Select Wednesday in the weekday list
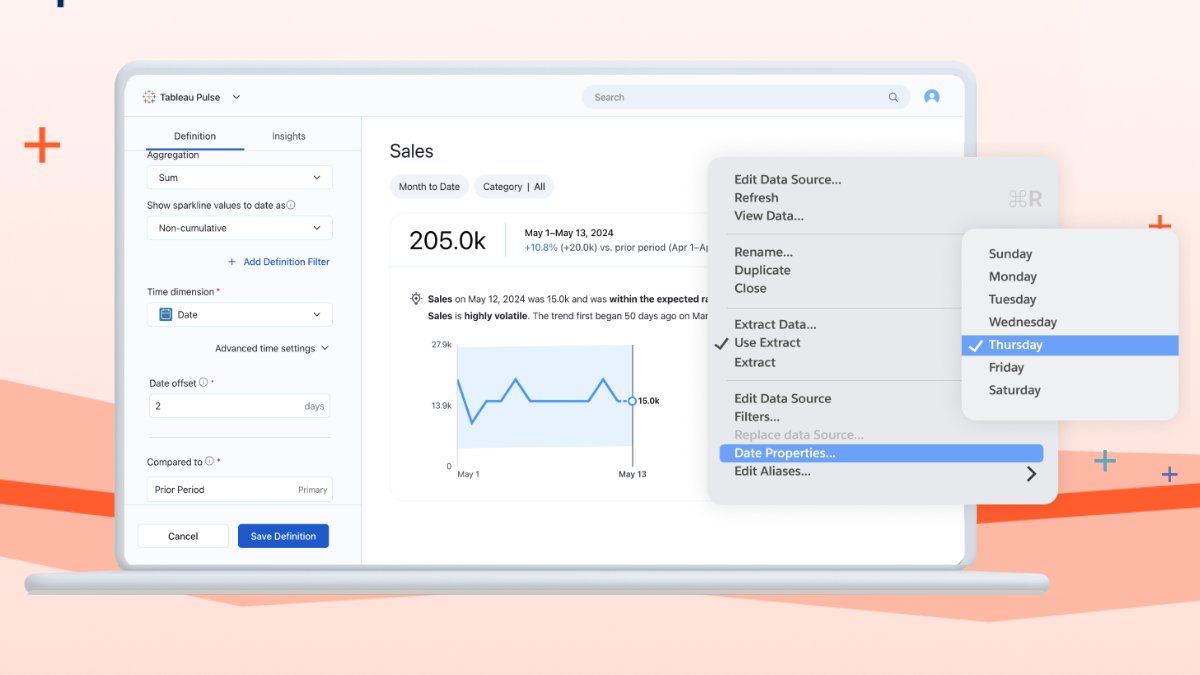 tap(1022, 322)
